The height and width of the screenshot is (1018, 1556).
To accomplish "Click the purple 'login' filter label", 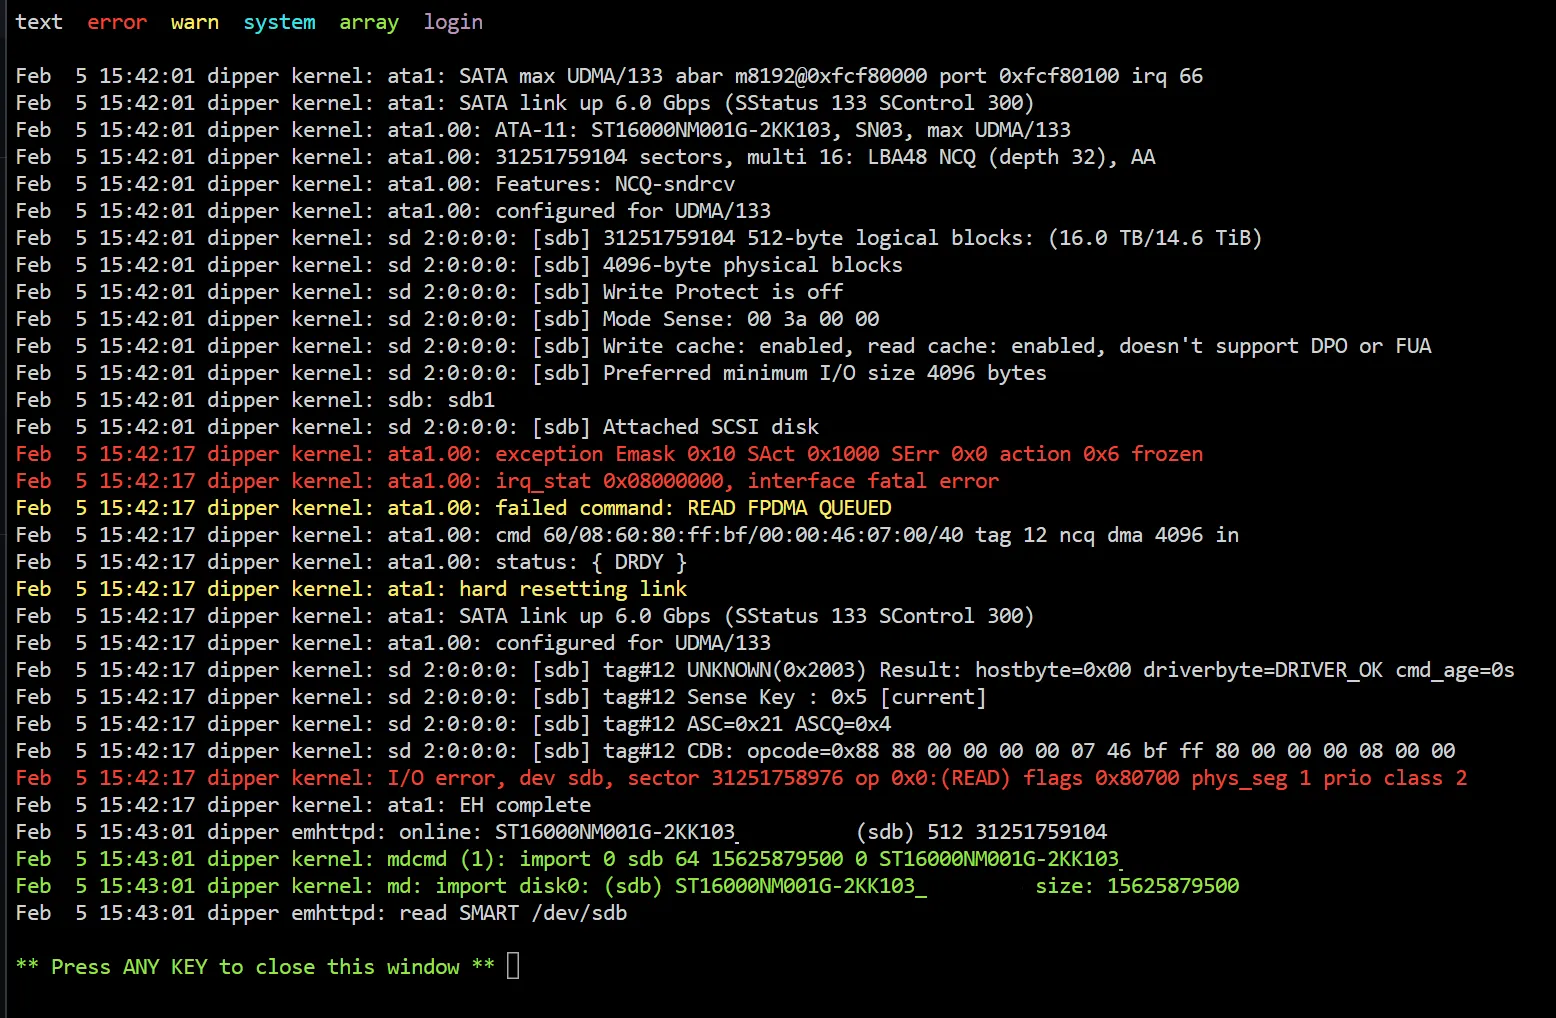I will [453, 22].
